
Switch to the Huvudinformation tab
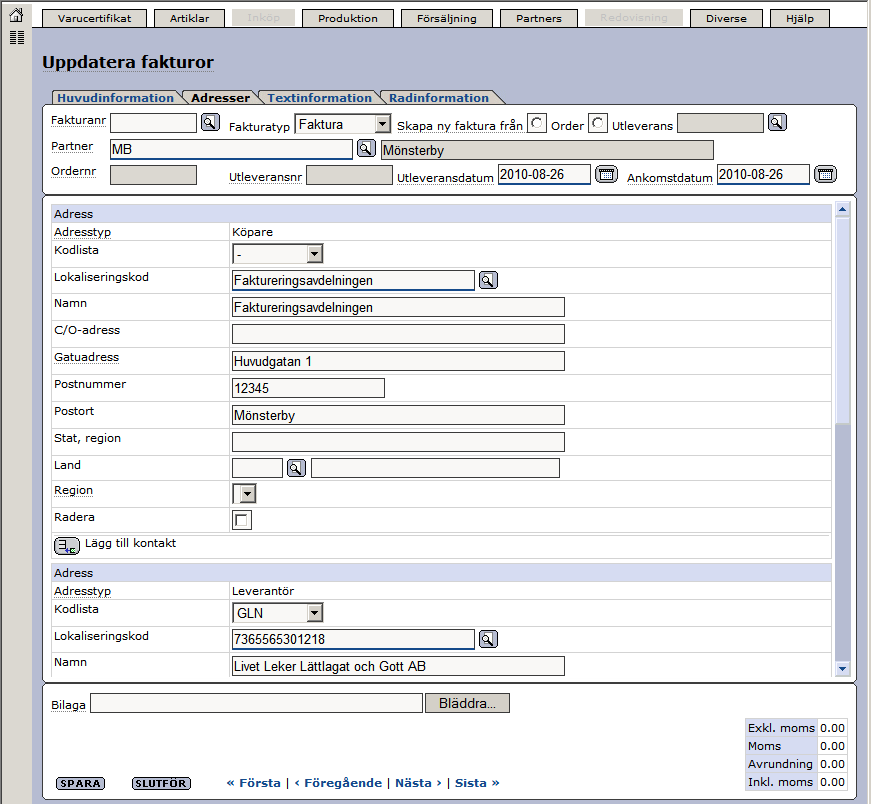point(116,98)
